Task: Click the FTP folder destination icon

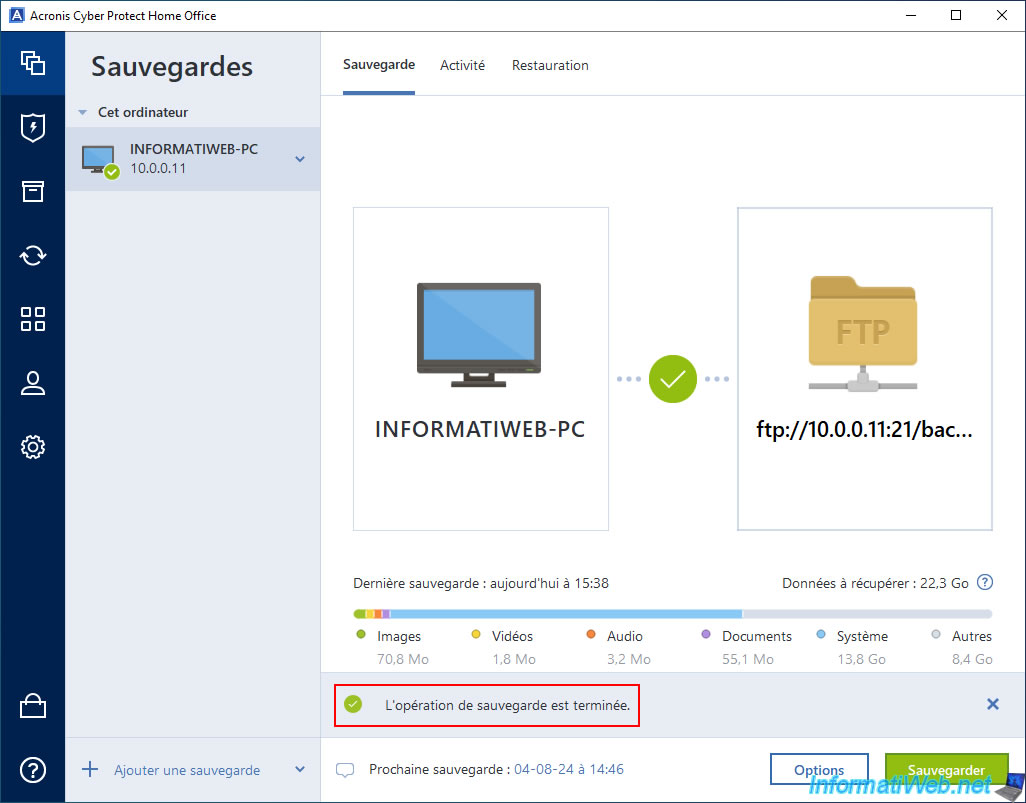Action: coord(862,334)
